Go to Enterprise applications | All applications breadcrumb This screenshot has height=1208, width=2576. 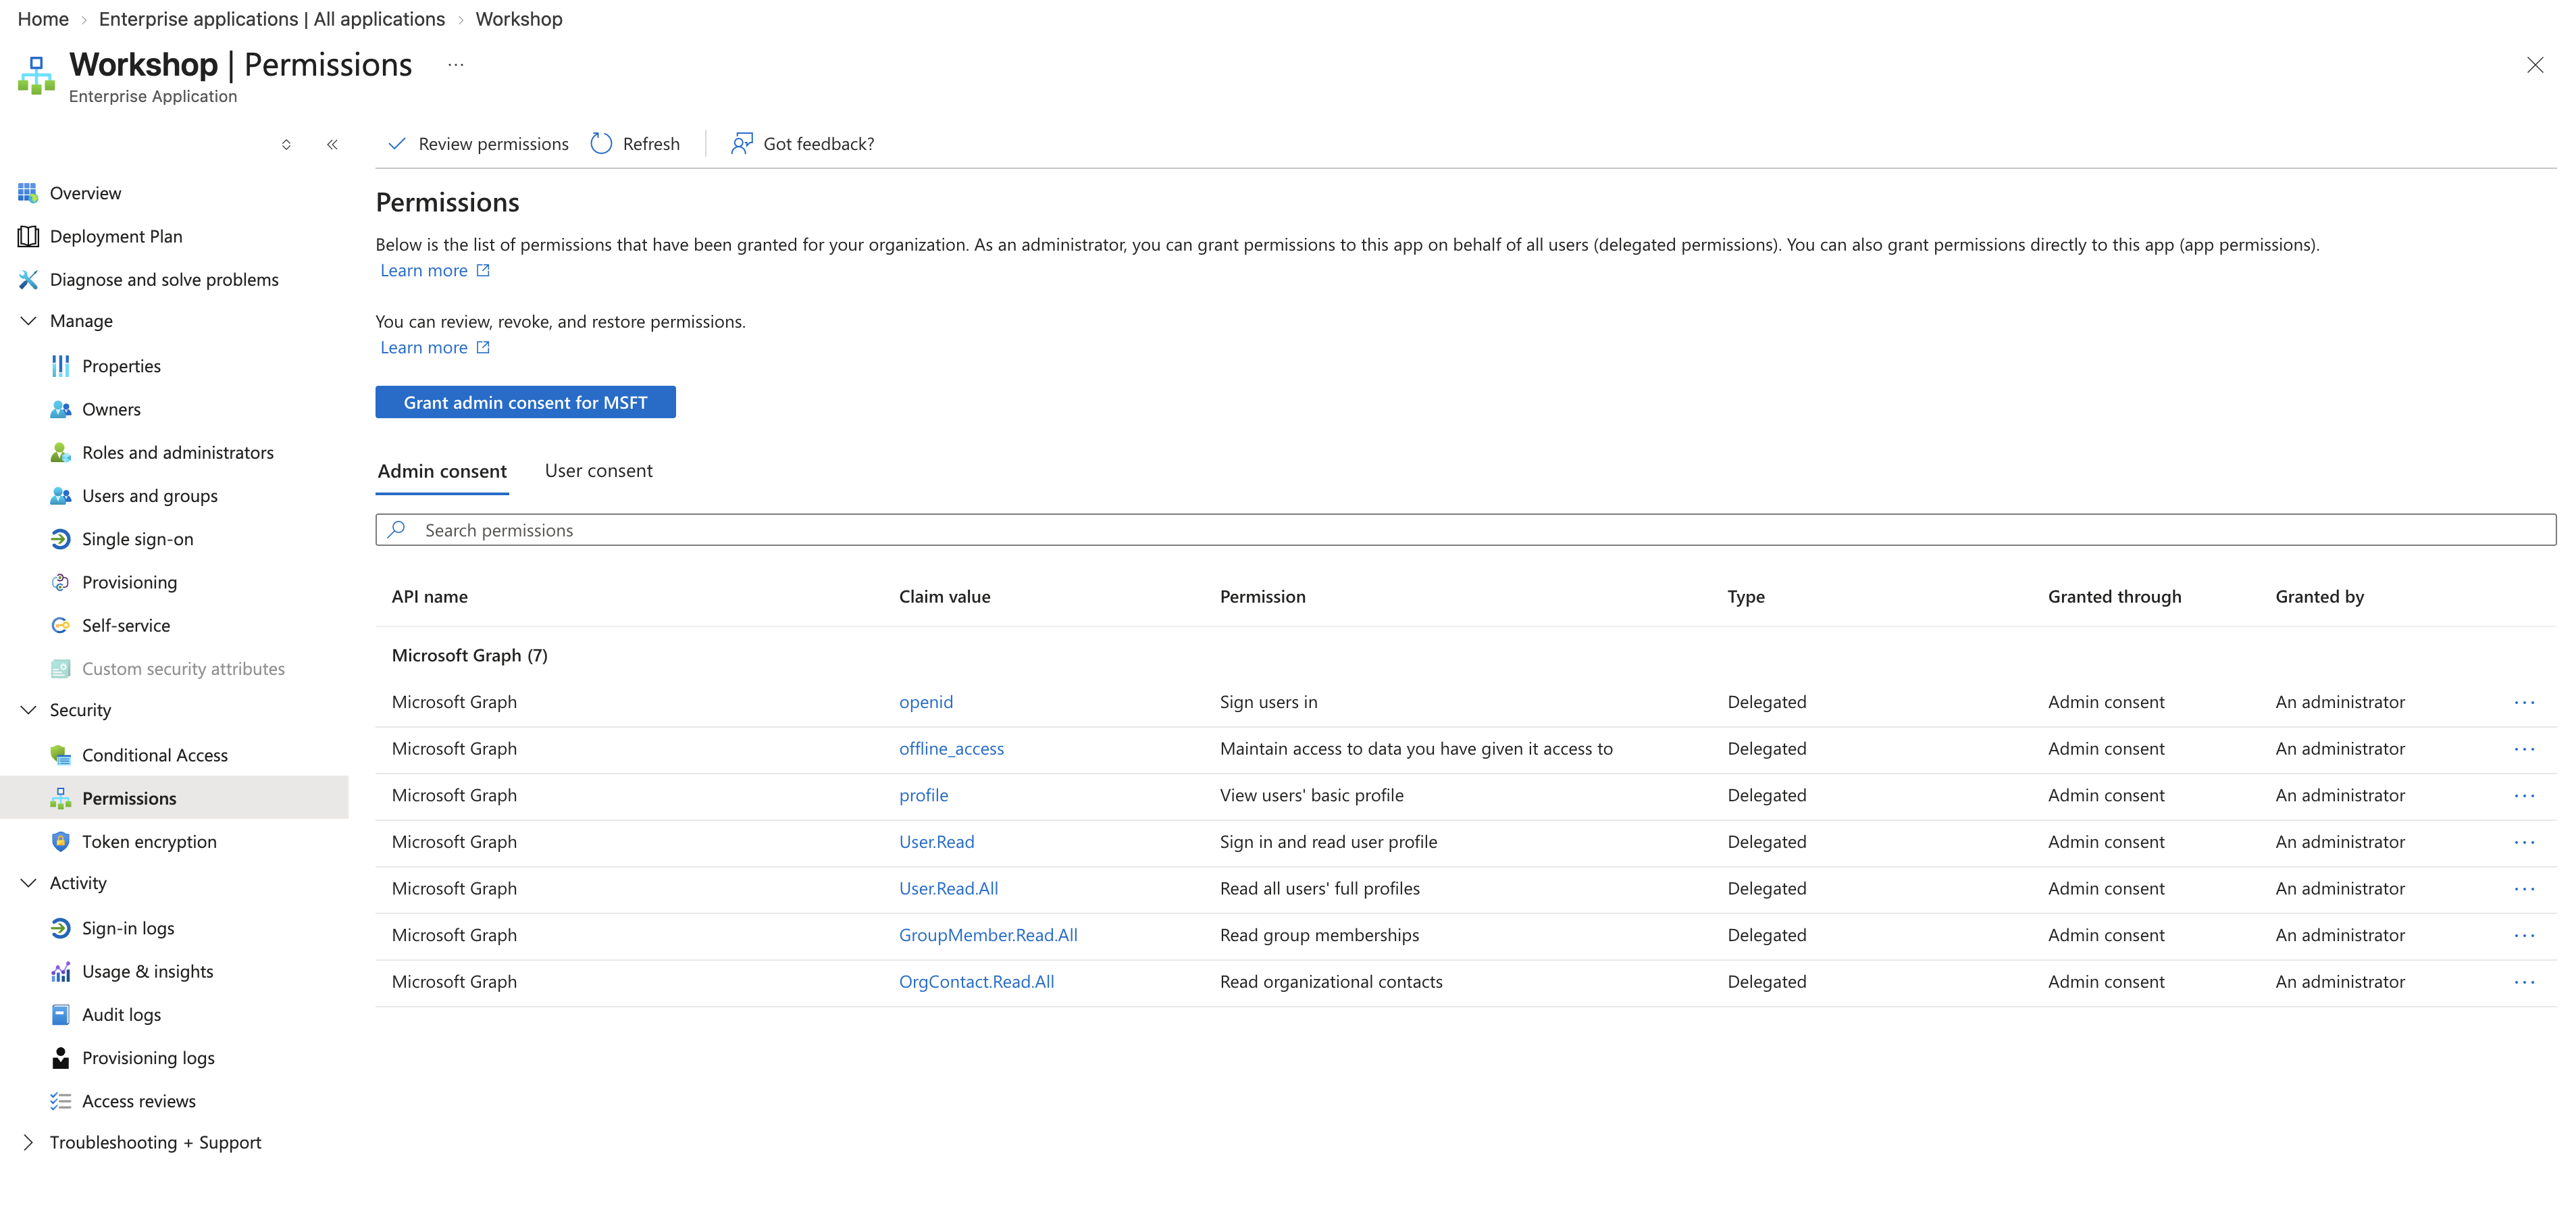(x=272, y=19)
